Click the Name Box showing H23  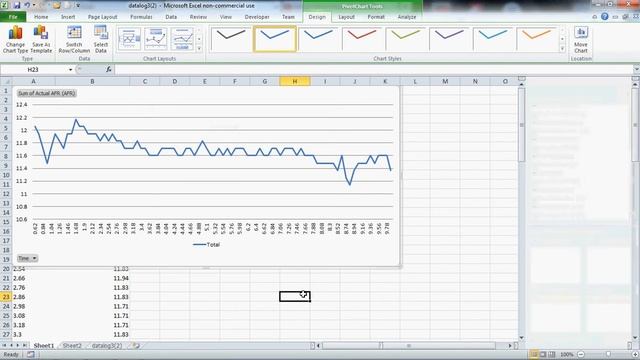33,70
